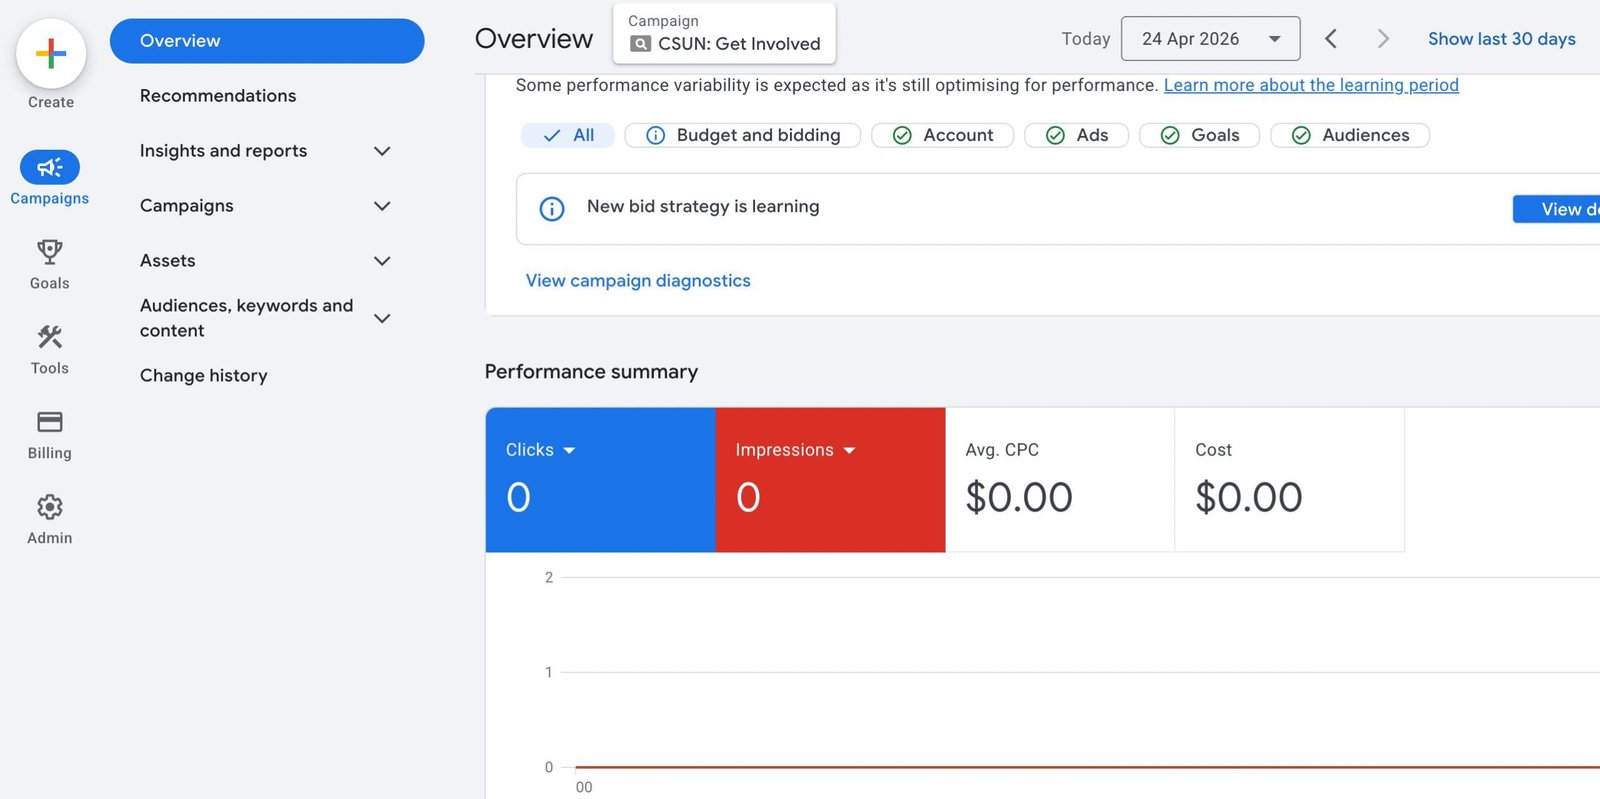The height and width of the screenshot is (799, 1600).
Task: Open Billing card icon
Action: 50,421
